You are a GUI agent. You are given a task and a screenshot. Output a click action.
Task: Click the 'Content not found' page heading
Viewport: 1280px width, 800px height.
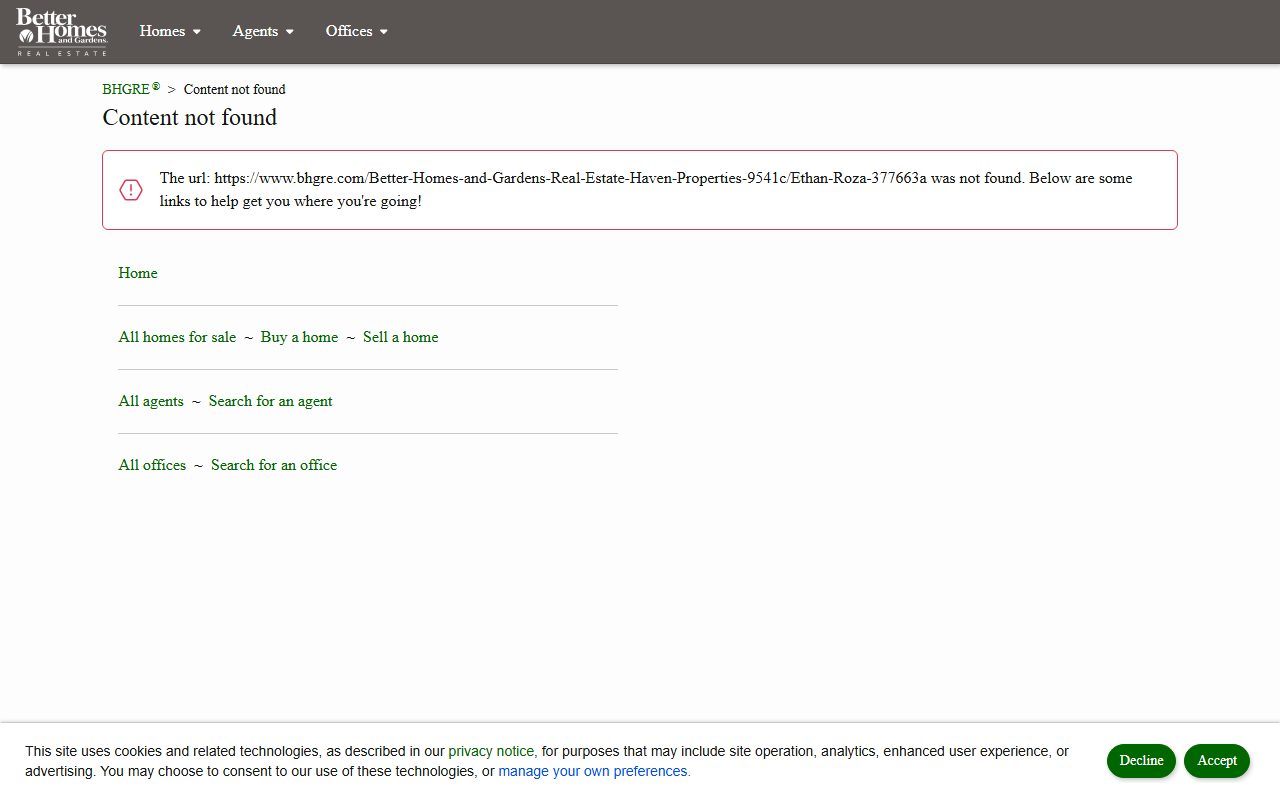[x=190, y=118]
